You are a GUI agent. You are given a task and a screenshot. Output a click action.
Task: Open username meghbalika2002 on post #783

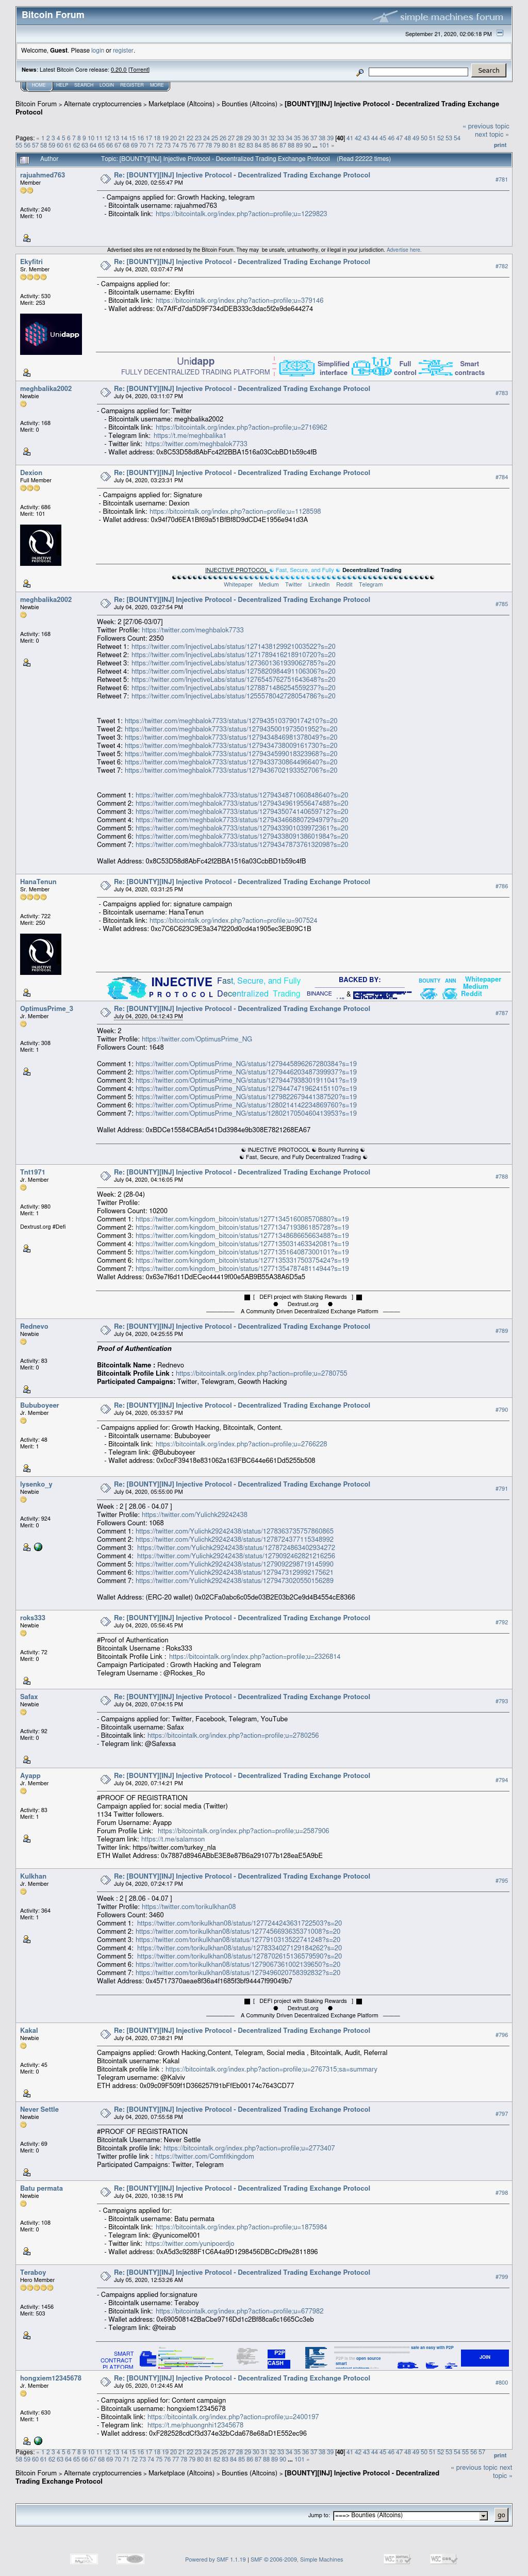click(x=46, y=389)
